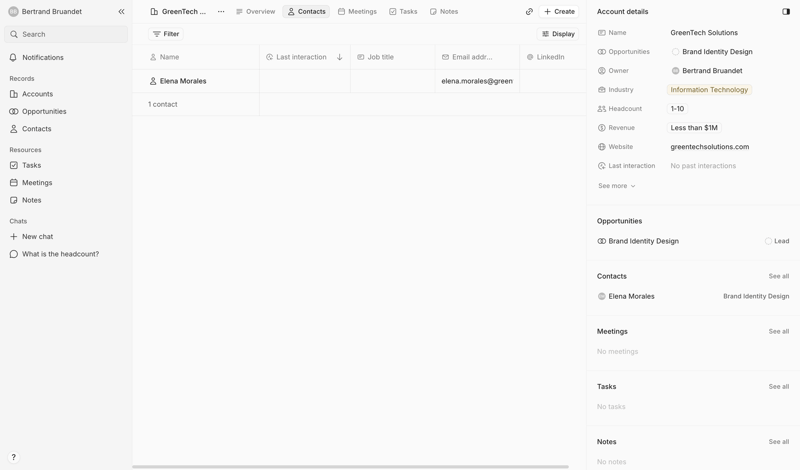Click the Lead stage status
800x470 pixels.
coord(777,241)
